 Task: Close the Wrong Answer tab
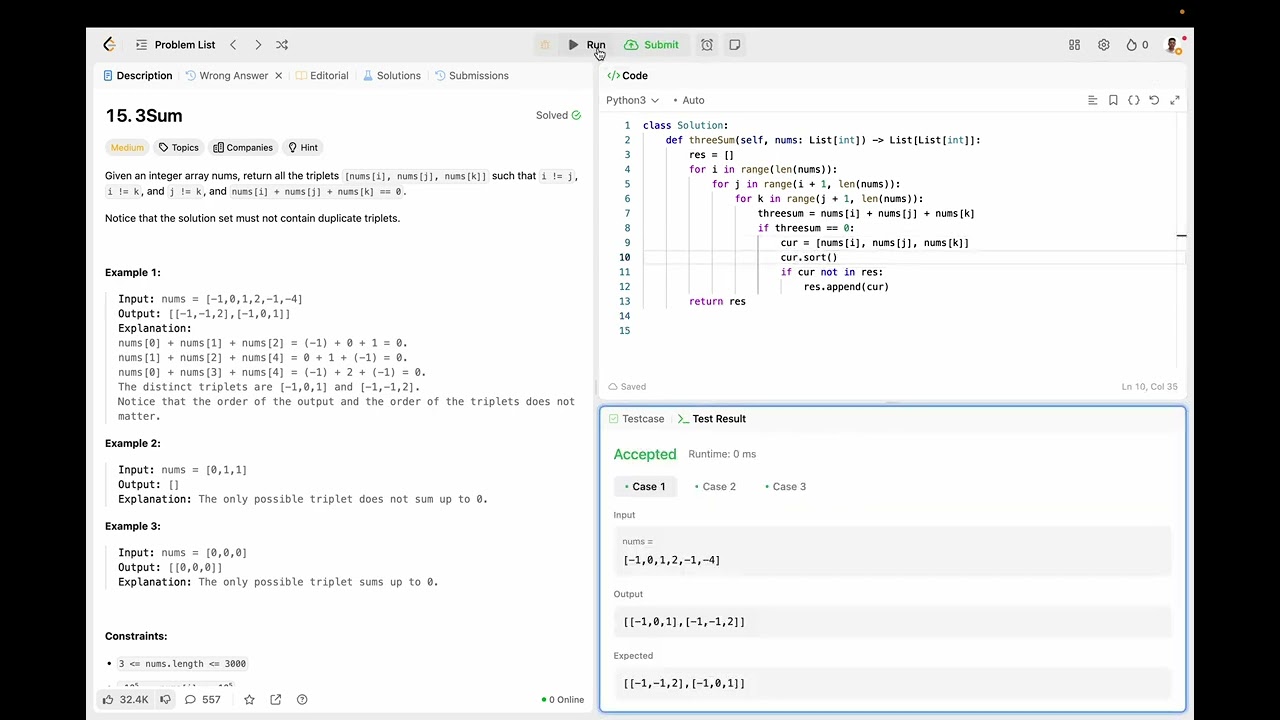(278, 75)
